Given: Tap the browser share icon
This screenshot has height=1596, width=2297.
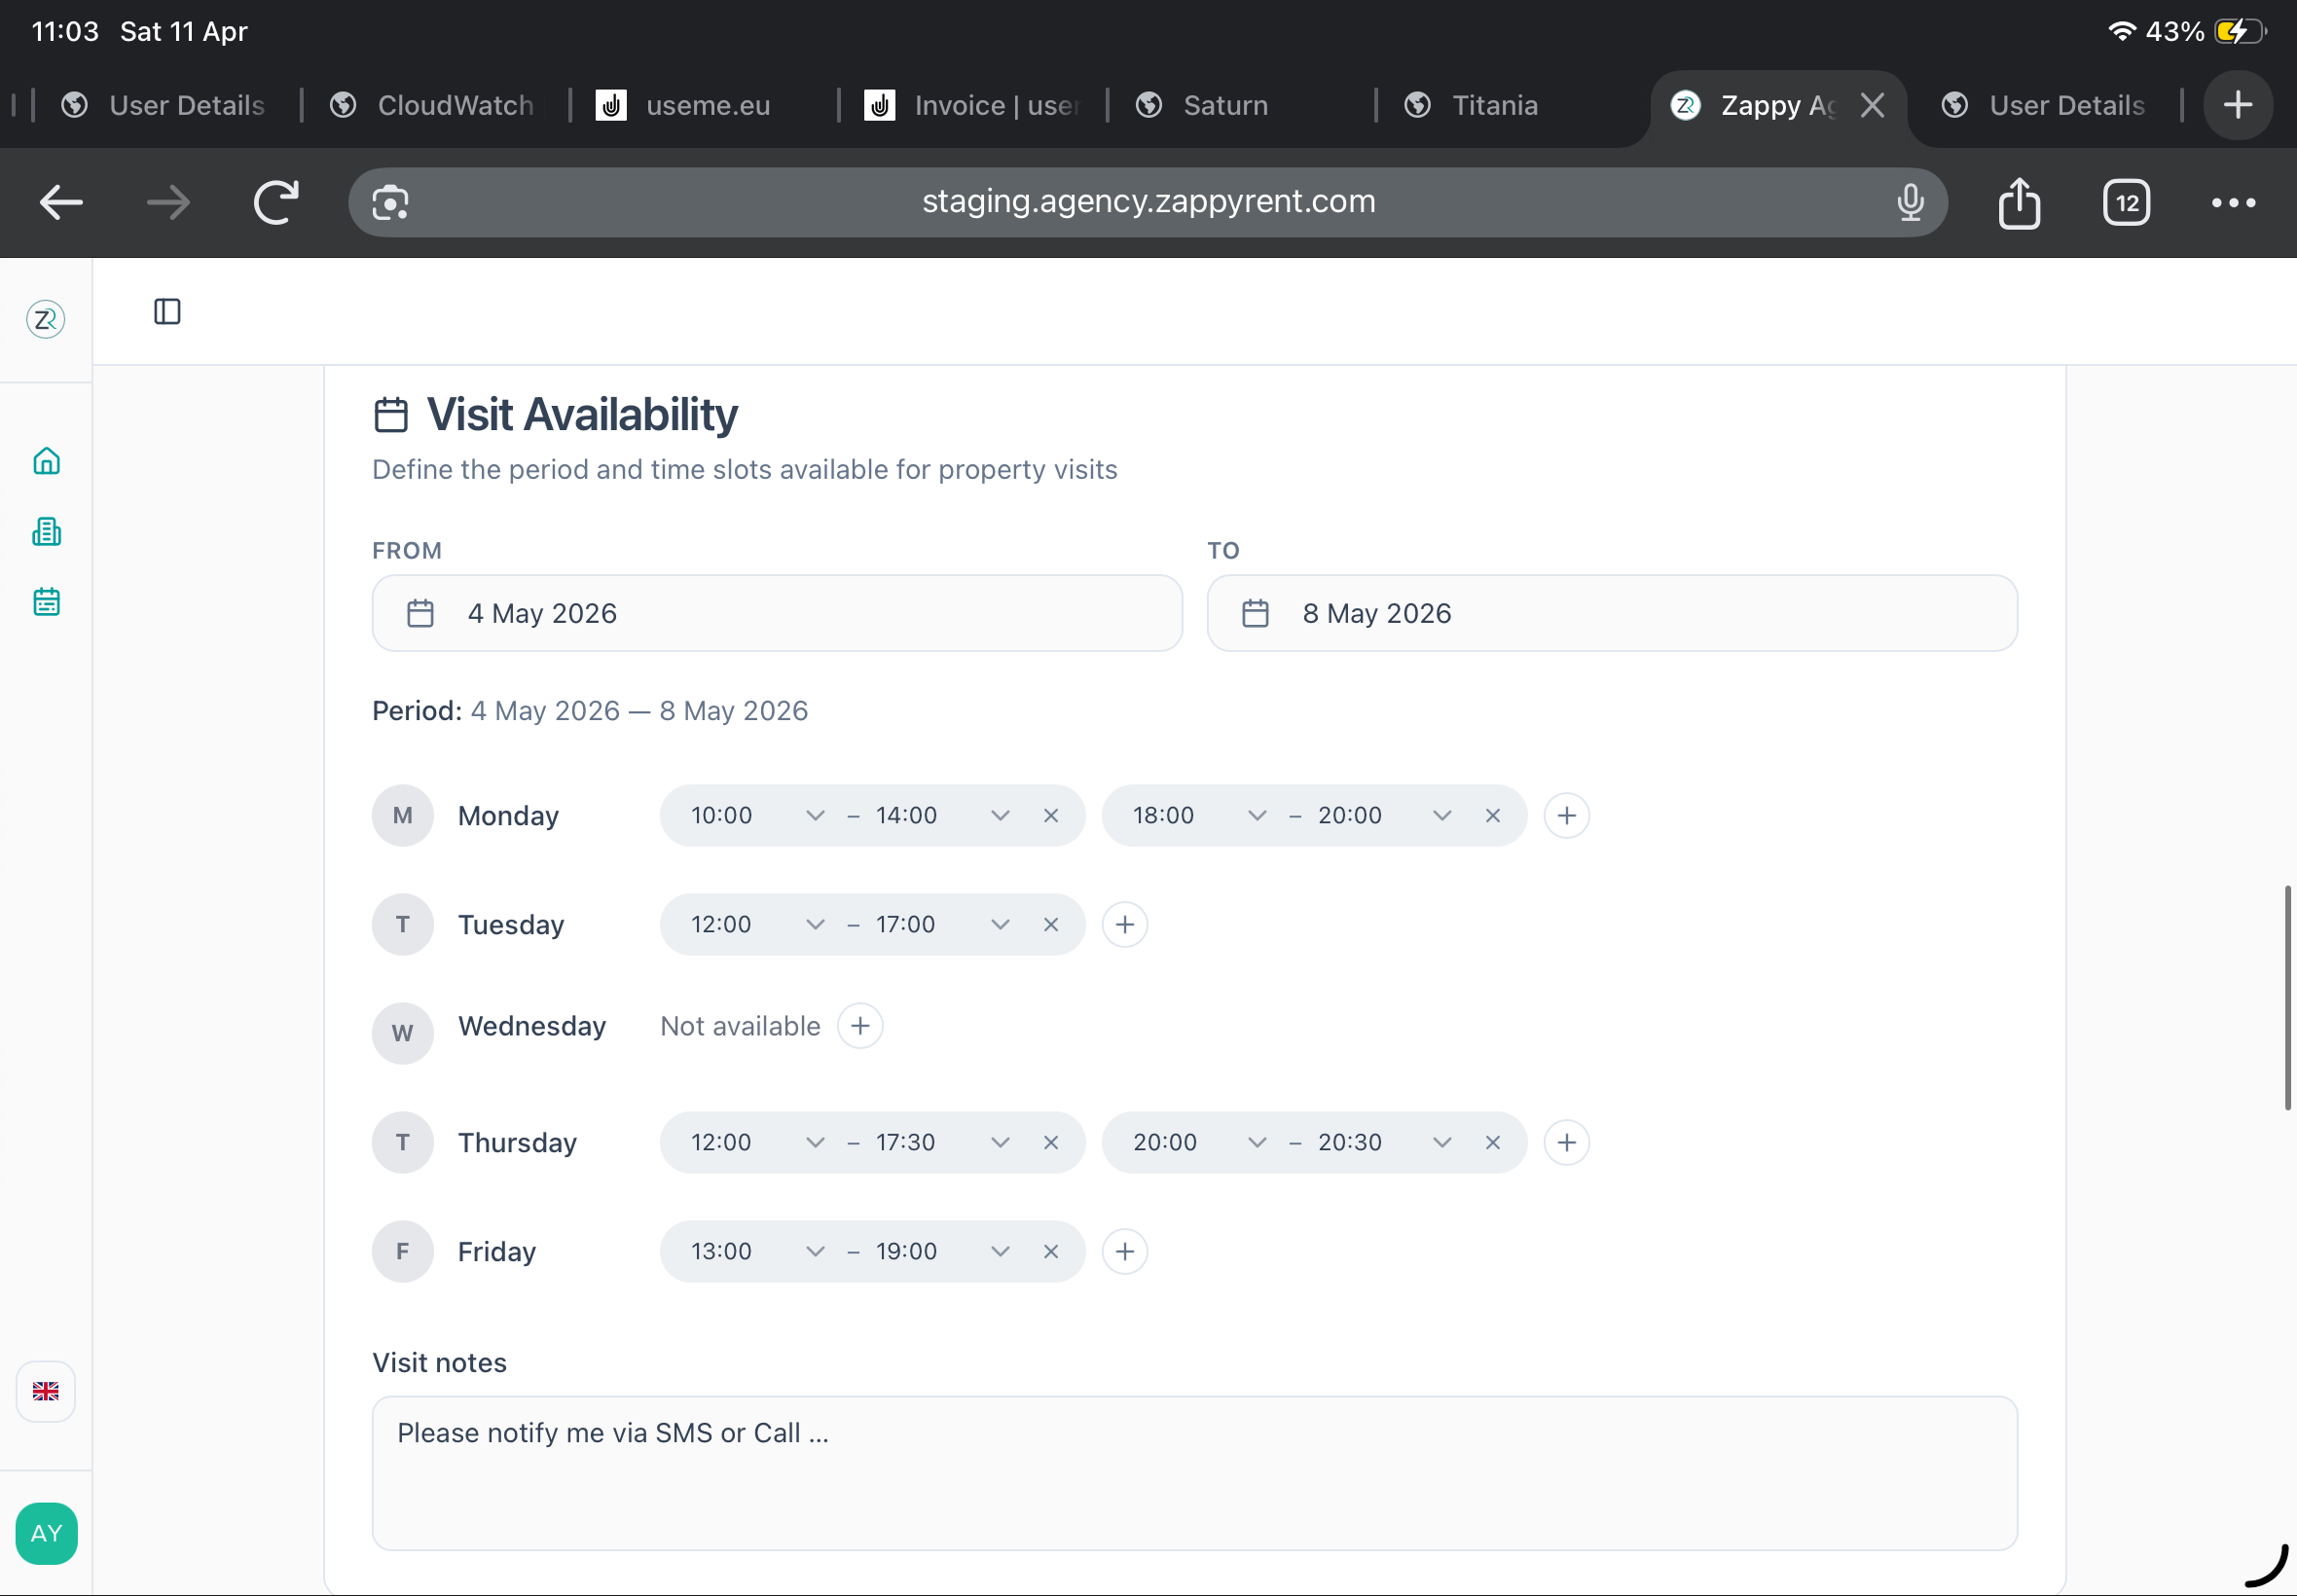Looking at the screenshot, I should click(x=2019, y=203).
